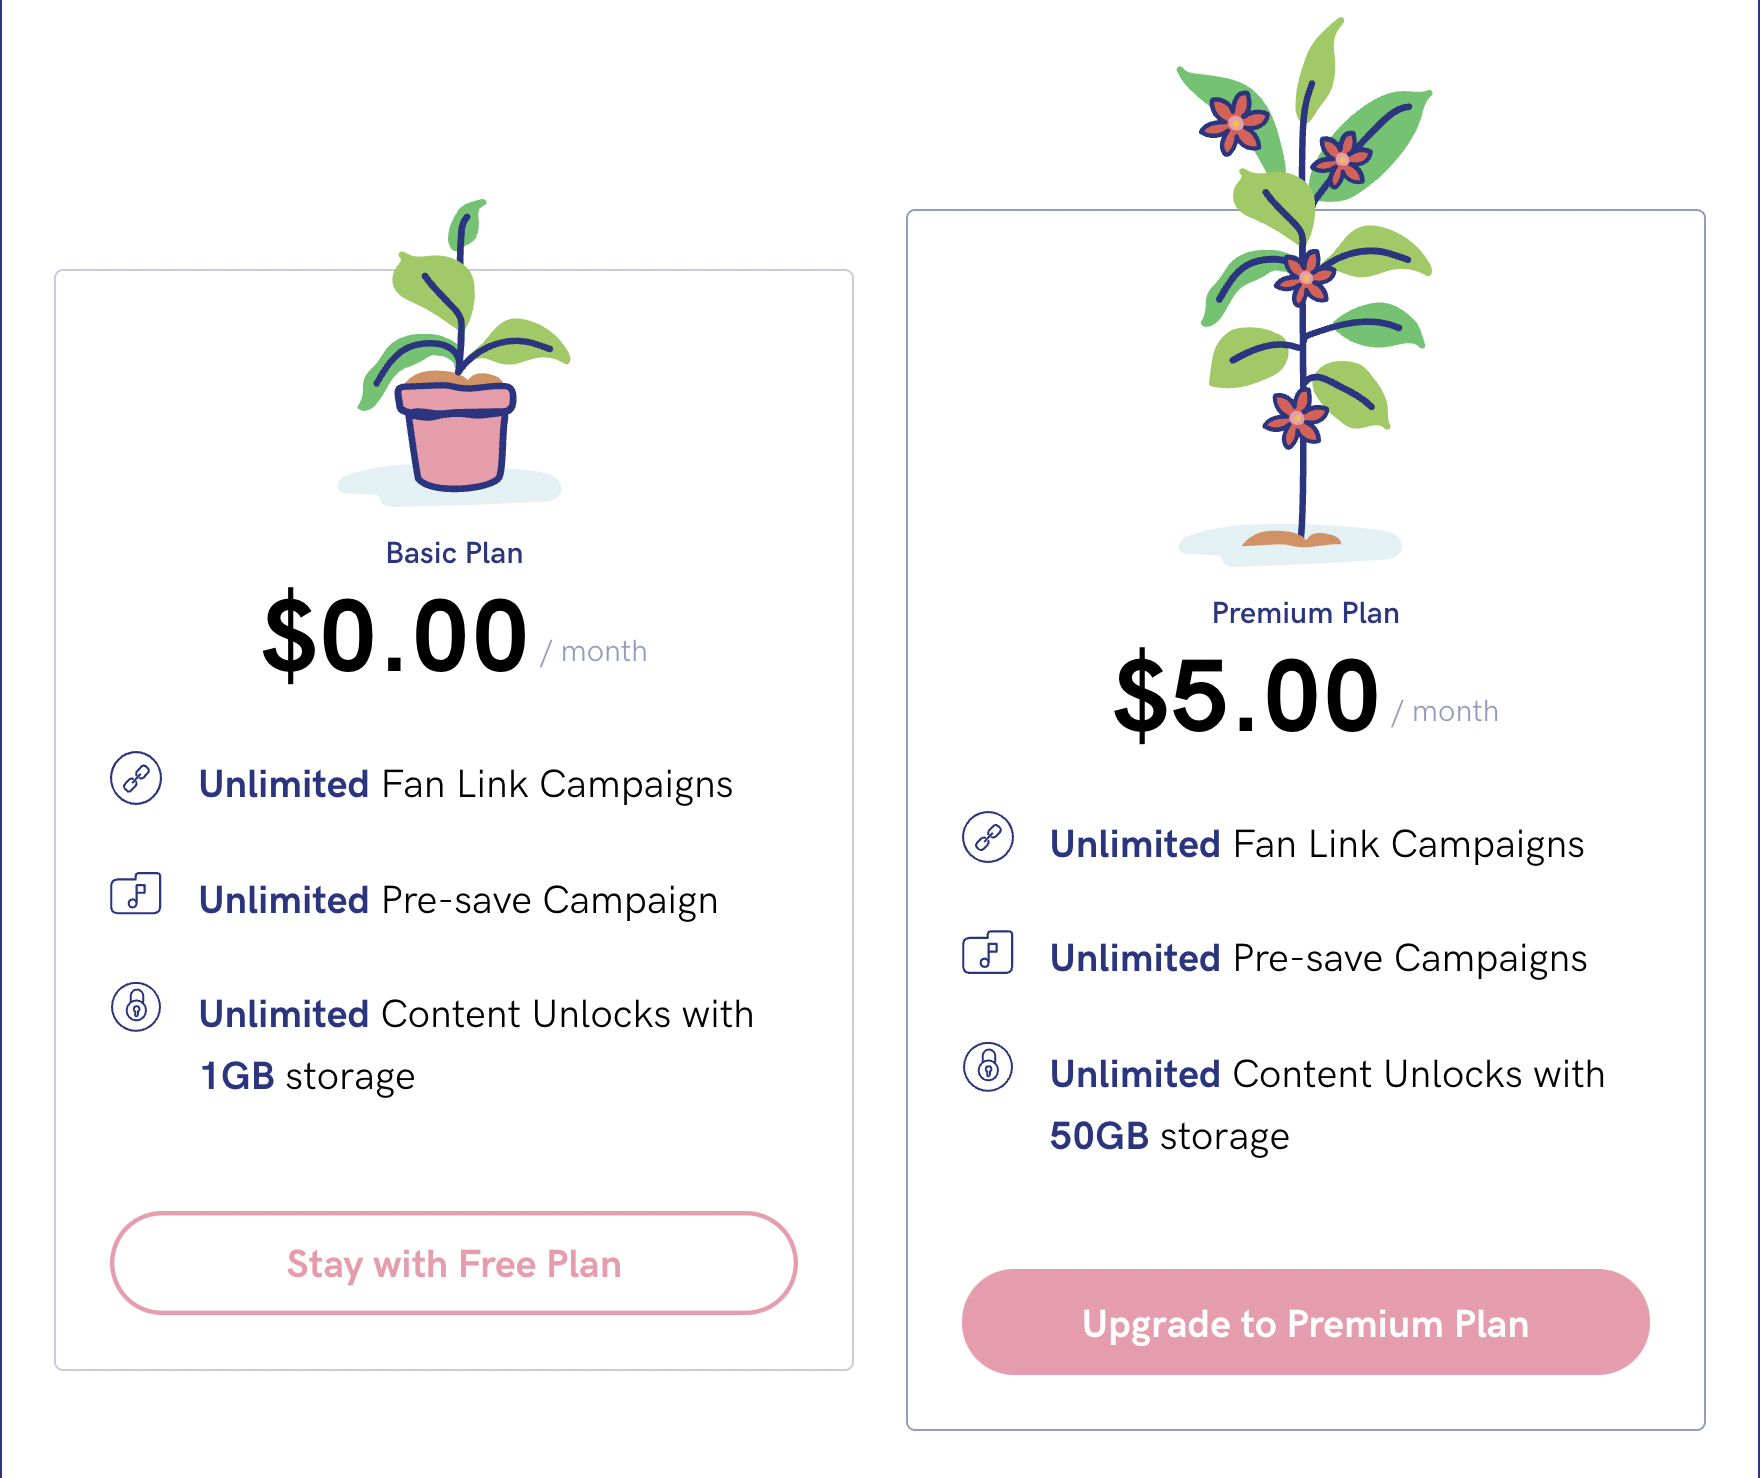1760x1478 pixels.
Task: Click the $5.00 price
Action: pos(1247,696)
